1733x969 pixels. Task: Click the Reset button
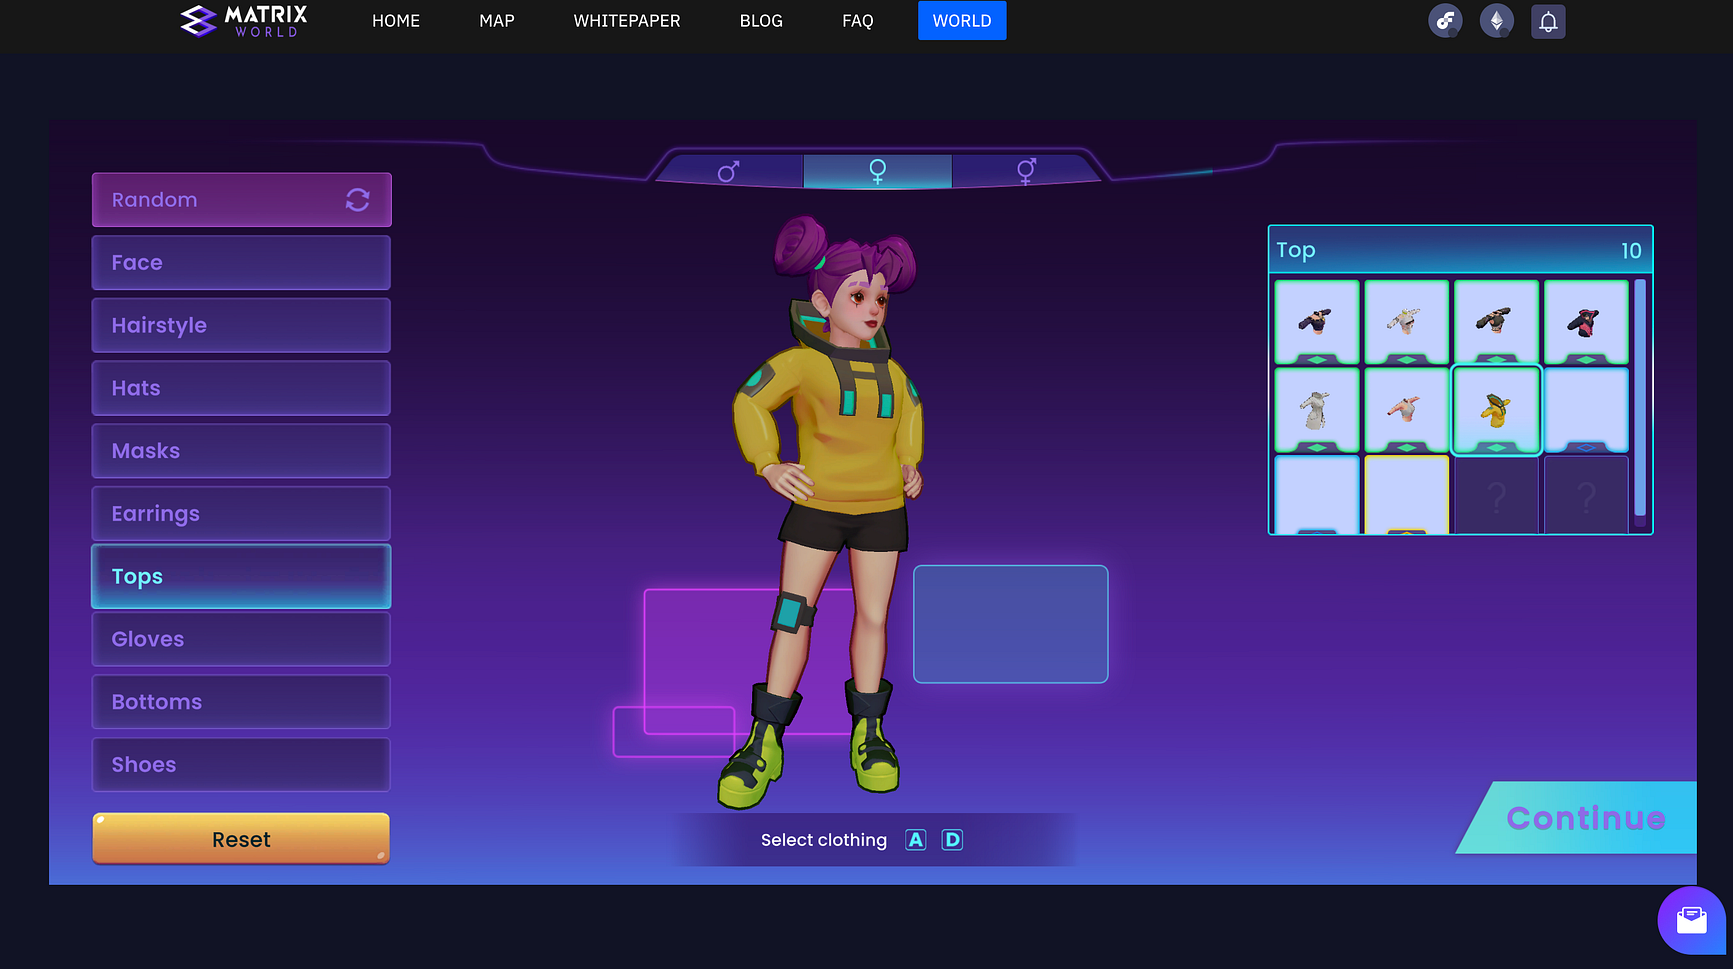(241, 839)
